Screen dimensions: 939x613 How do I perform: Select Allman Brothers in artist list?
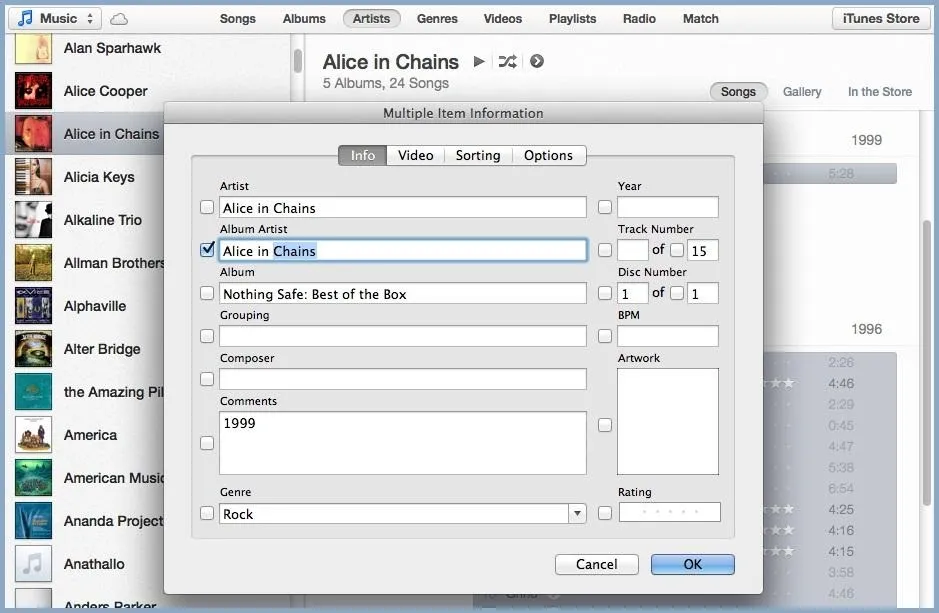pyautogui.click(x=85, y=263)
